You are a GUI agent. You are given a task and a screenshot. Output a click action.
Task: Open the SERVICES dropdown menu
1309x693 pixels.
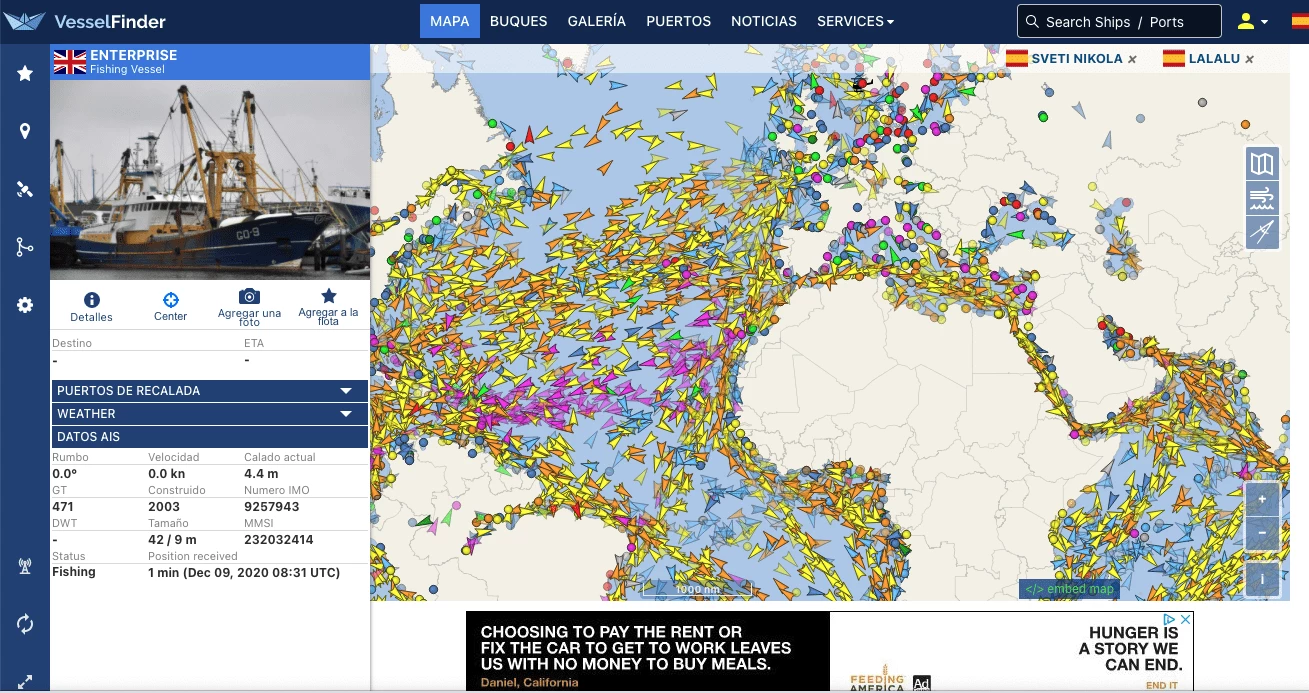coord(855,21)
